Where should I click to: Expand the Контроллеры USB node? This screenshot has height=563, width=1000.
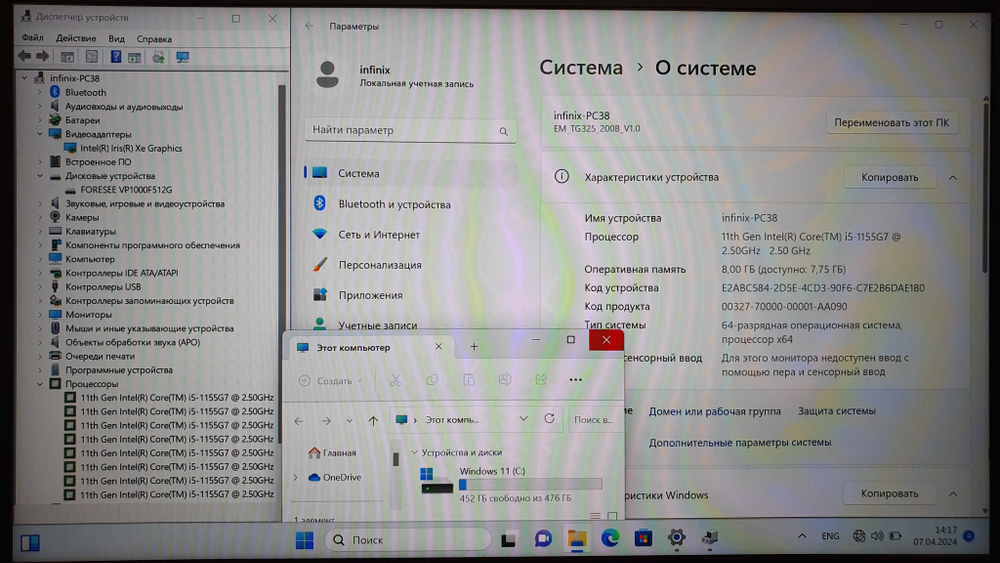tap(40, 287)
